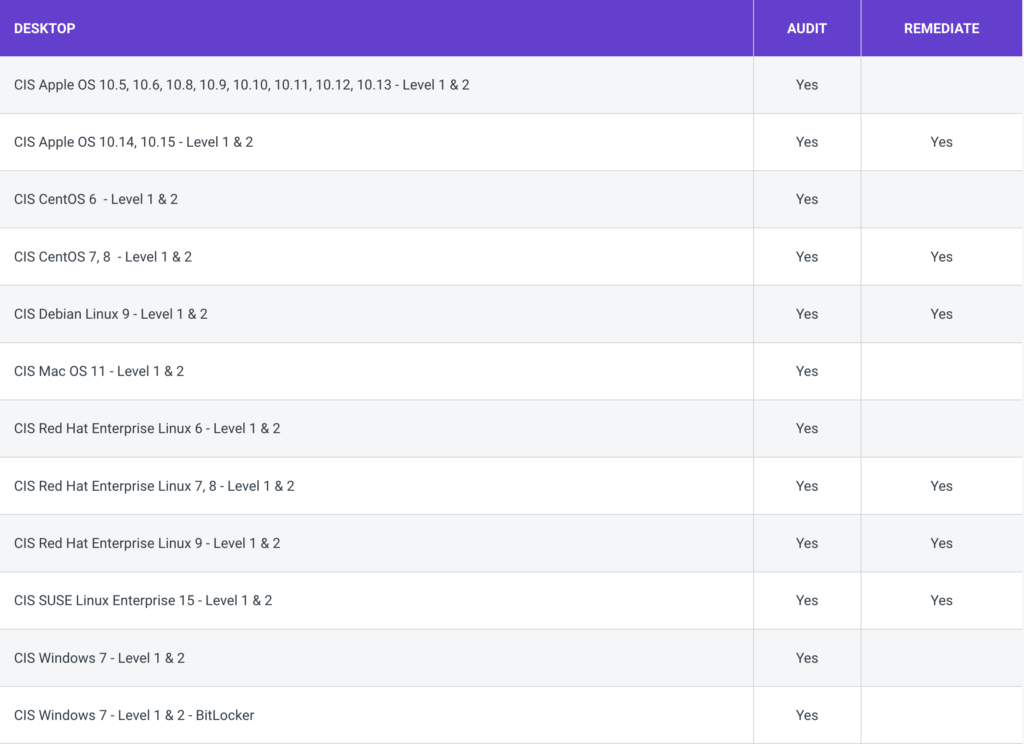
Task: Click Remediate Yes for CentOS 7, 8 row
Action: (x=941, y=257)
